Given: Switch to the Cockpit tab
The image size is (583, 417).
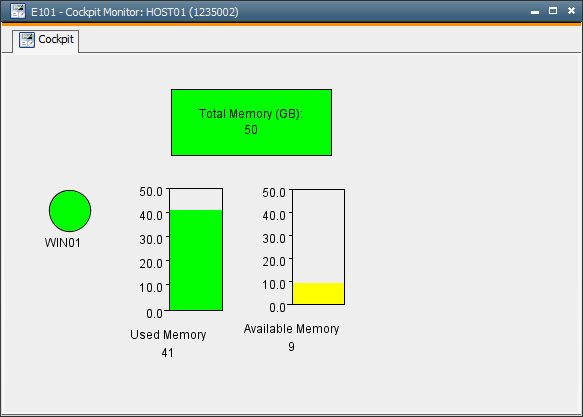Looking at the screenshot, I should pos(46,40).
